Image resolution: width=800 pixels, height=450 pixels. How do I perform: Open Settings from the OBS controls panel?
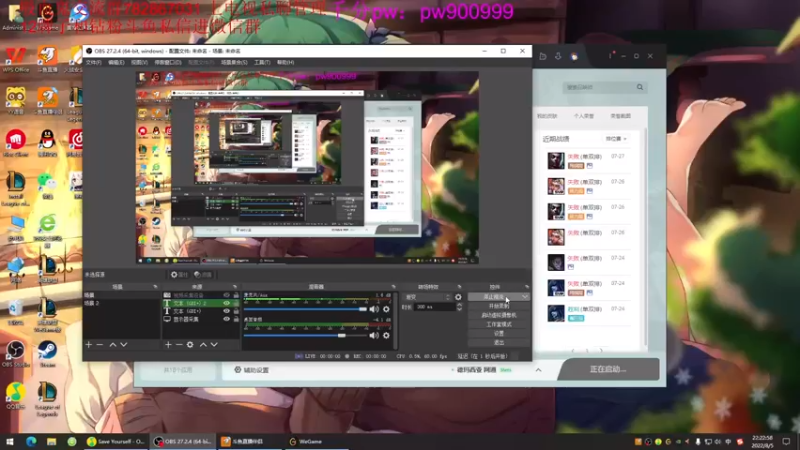click(499, 333)
